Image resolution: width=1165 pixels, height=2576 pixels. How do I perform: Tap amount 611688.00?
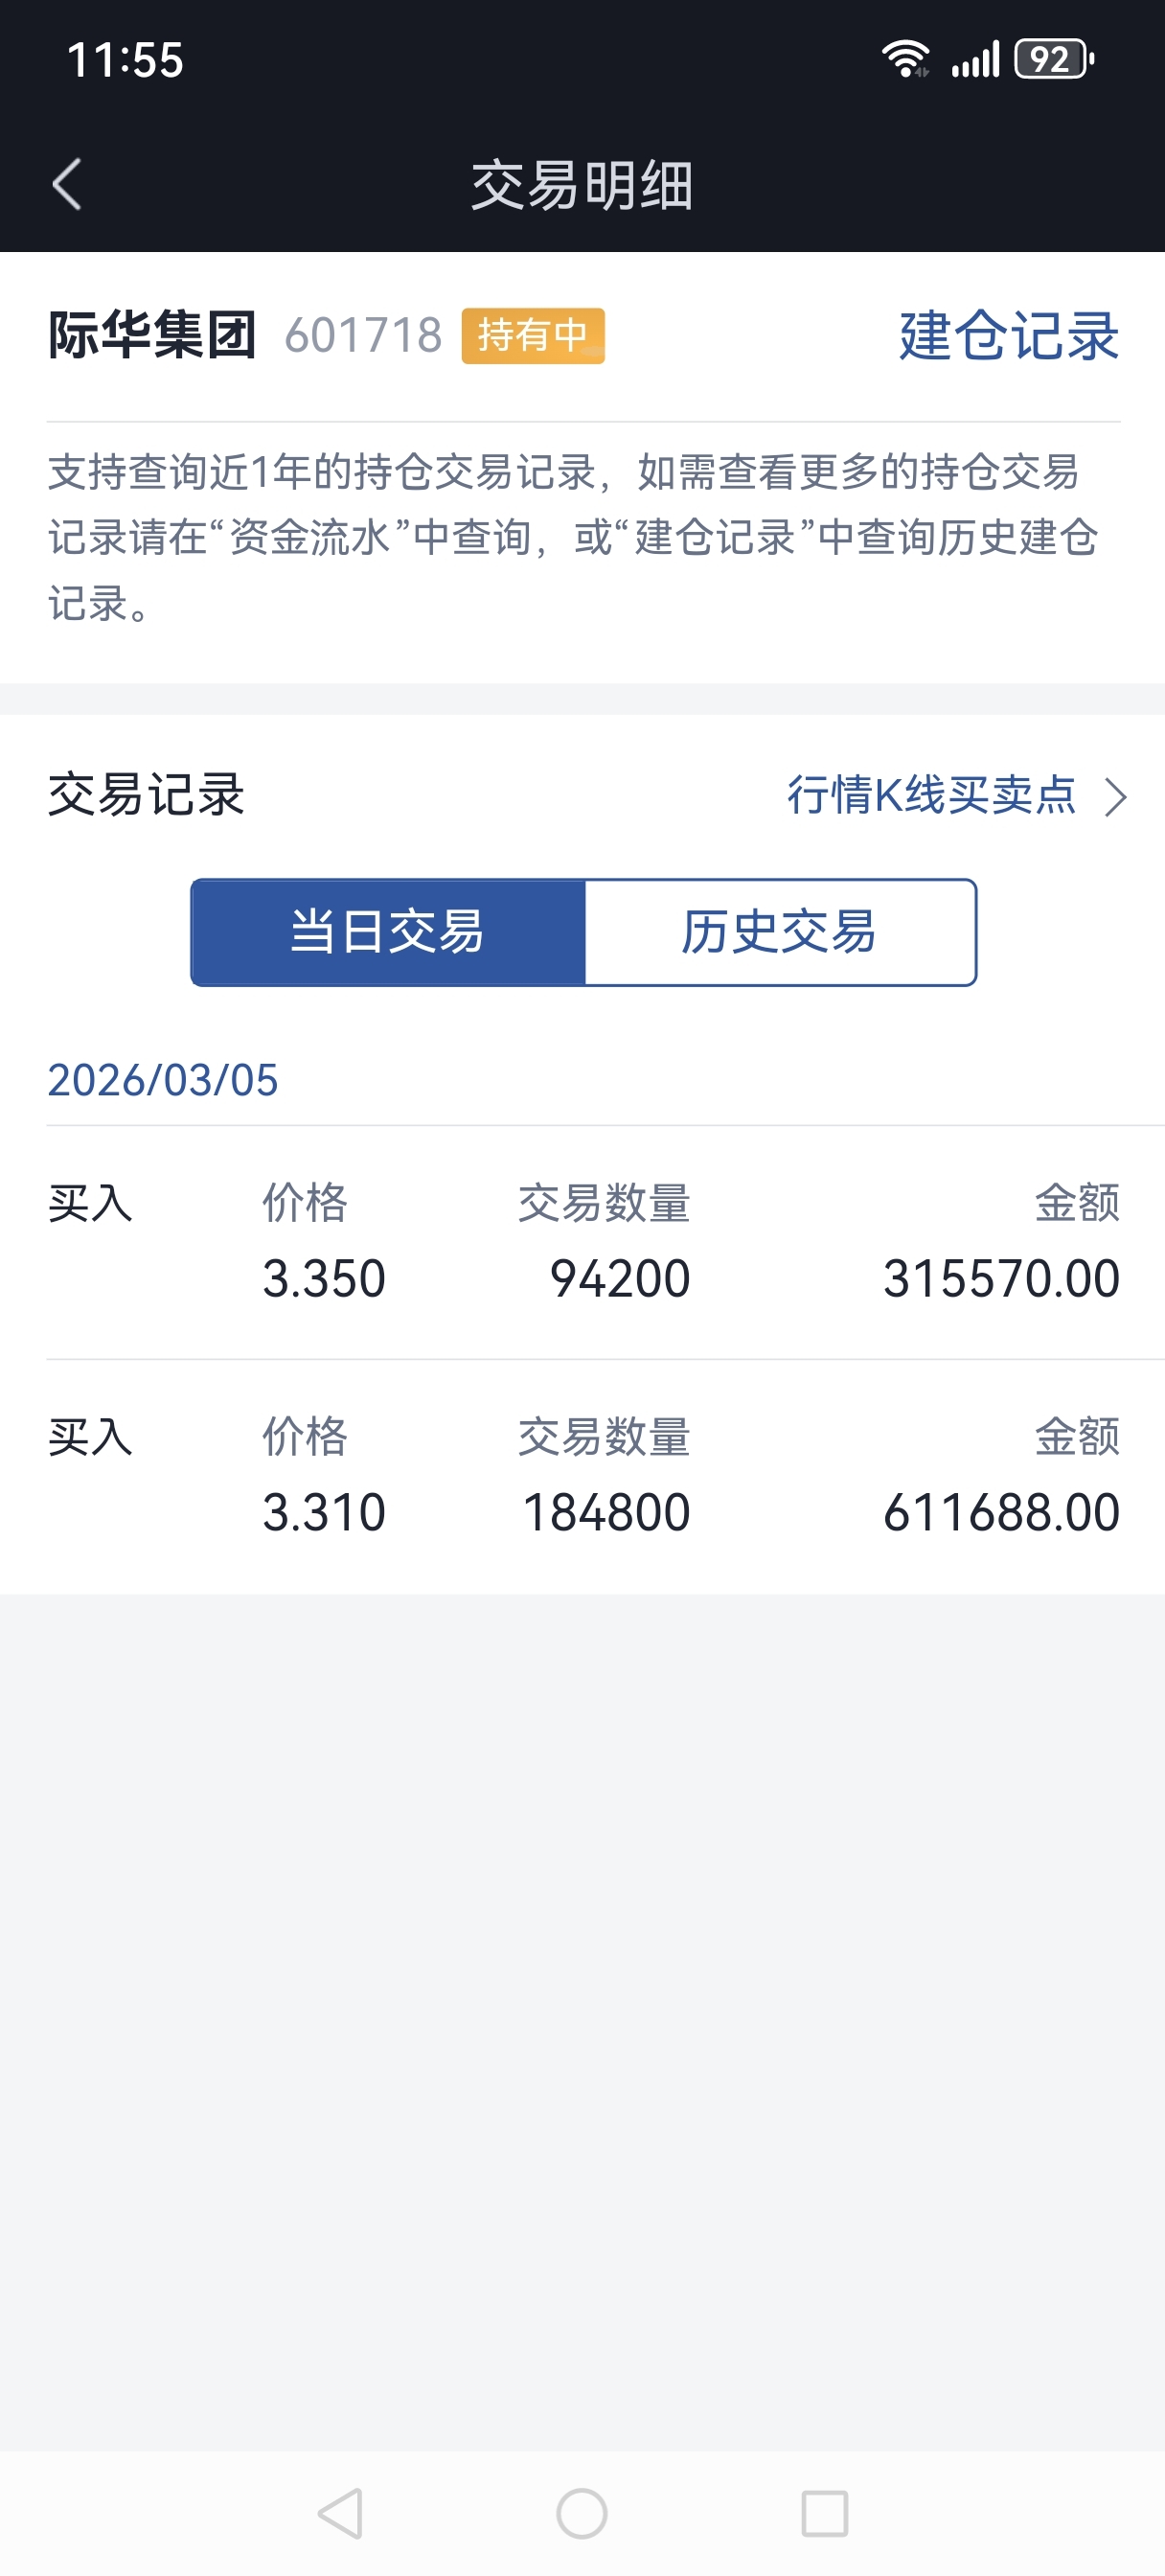click(x=1001, y=1512)
